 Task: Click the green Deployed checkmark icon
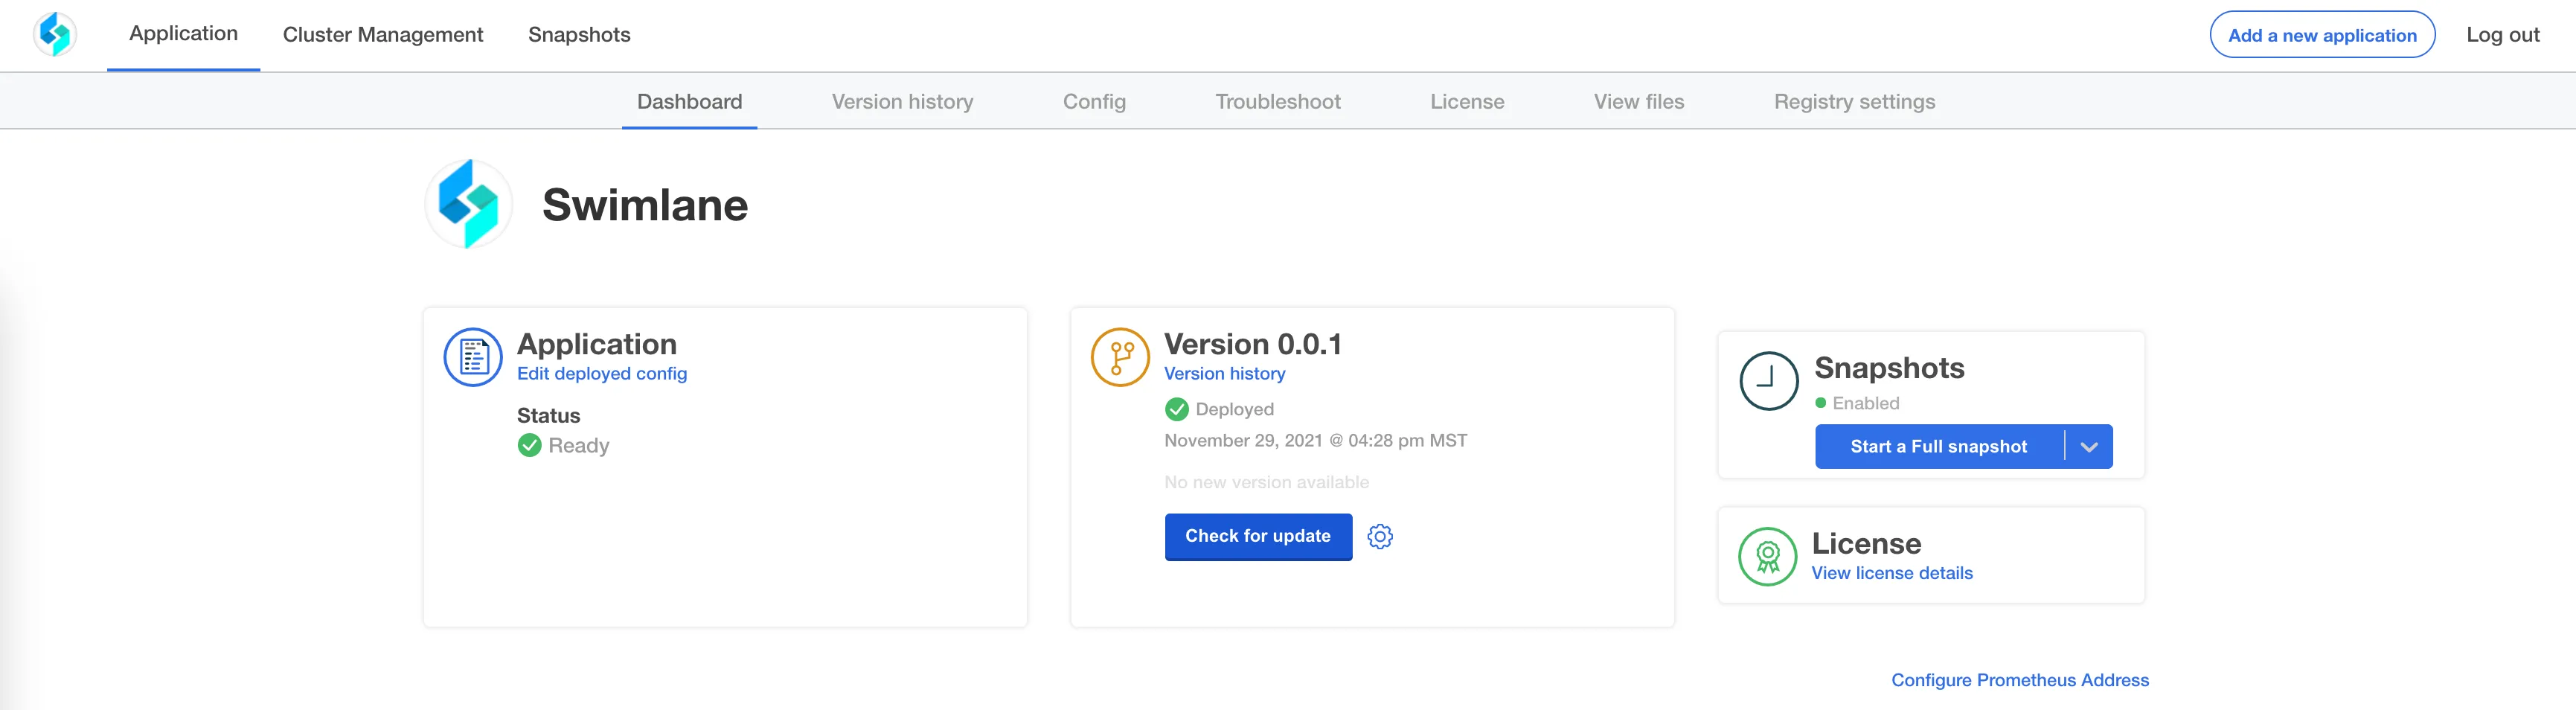point(1177,409)
